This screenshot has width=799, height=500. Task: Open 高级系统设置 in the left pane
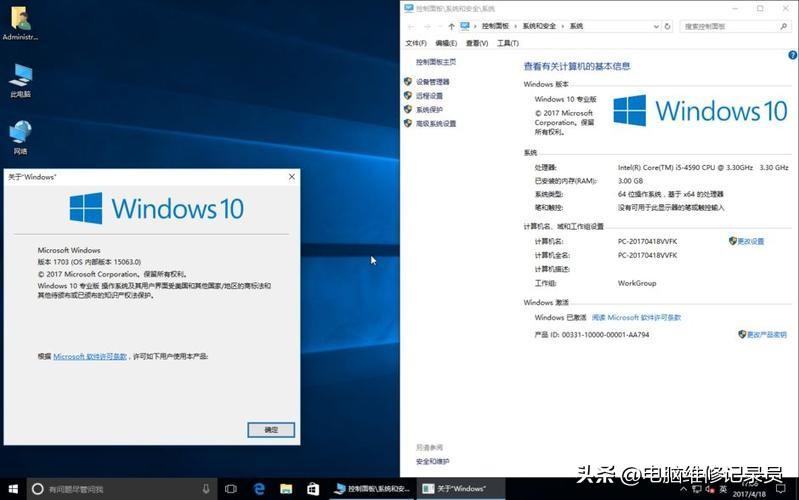pyautogui.click(x=436, y=123)
